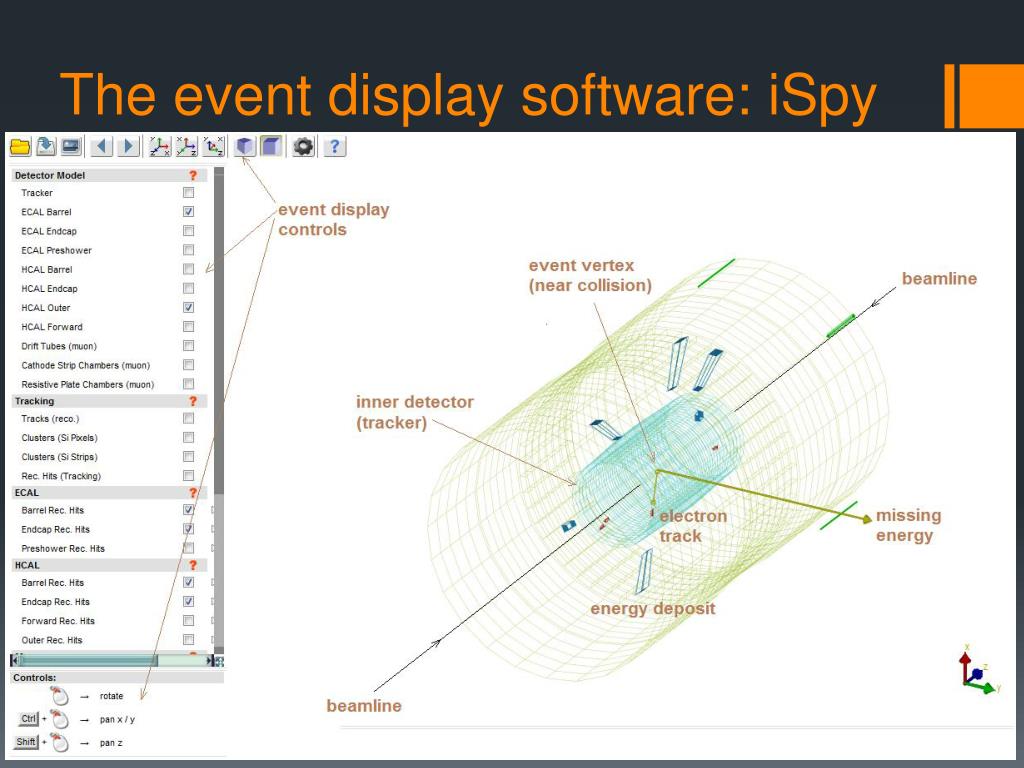Collapse the Tracking section header
Screen dimensions: 1024x768
tap(109, 401)
